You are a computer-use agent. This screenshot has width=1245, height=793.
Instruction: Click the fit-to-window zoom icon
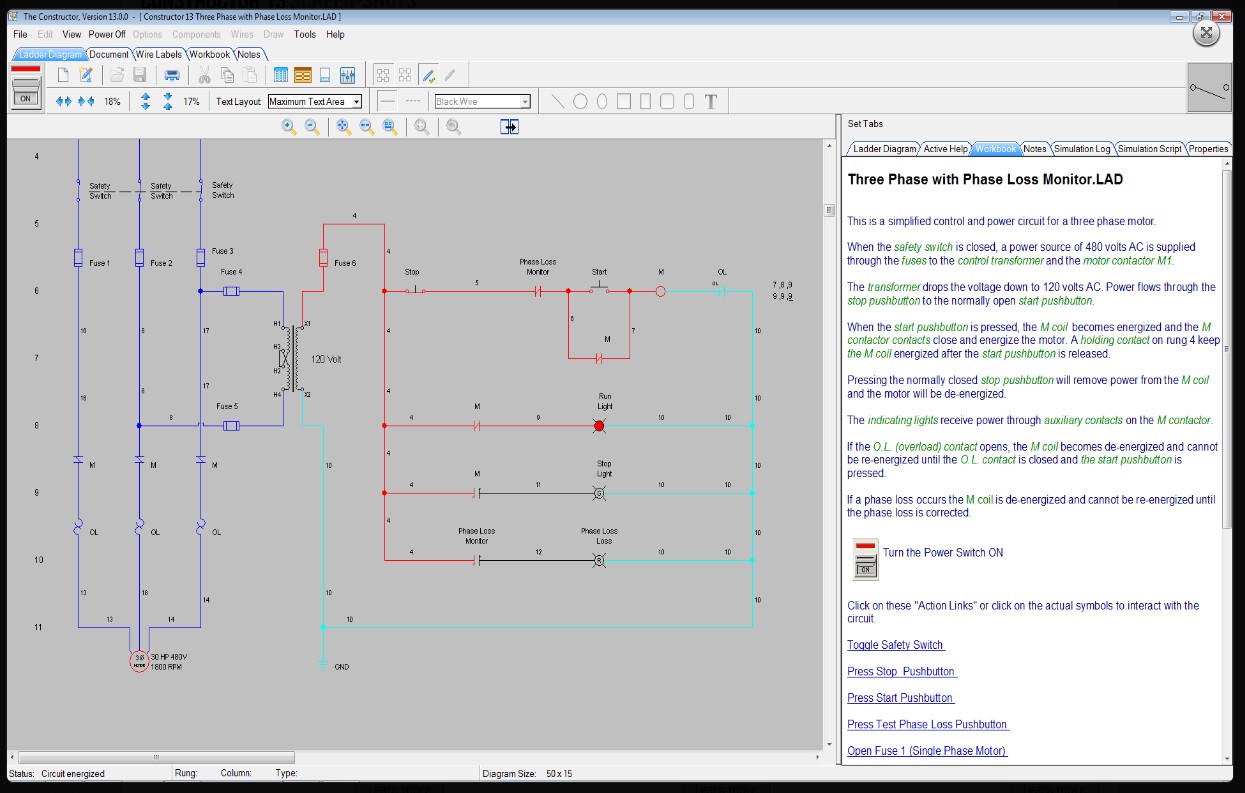344,126
